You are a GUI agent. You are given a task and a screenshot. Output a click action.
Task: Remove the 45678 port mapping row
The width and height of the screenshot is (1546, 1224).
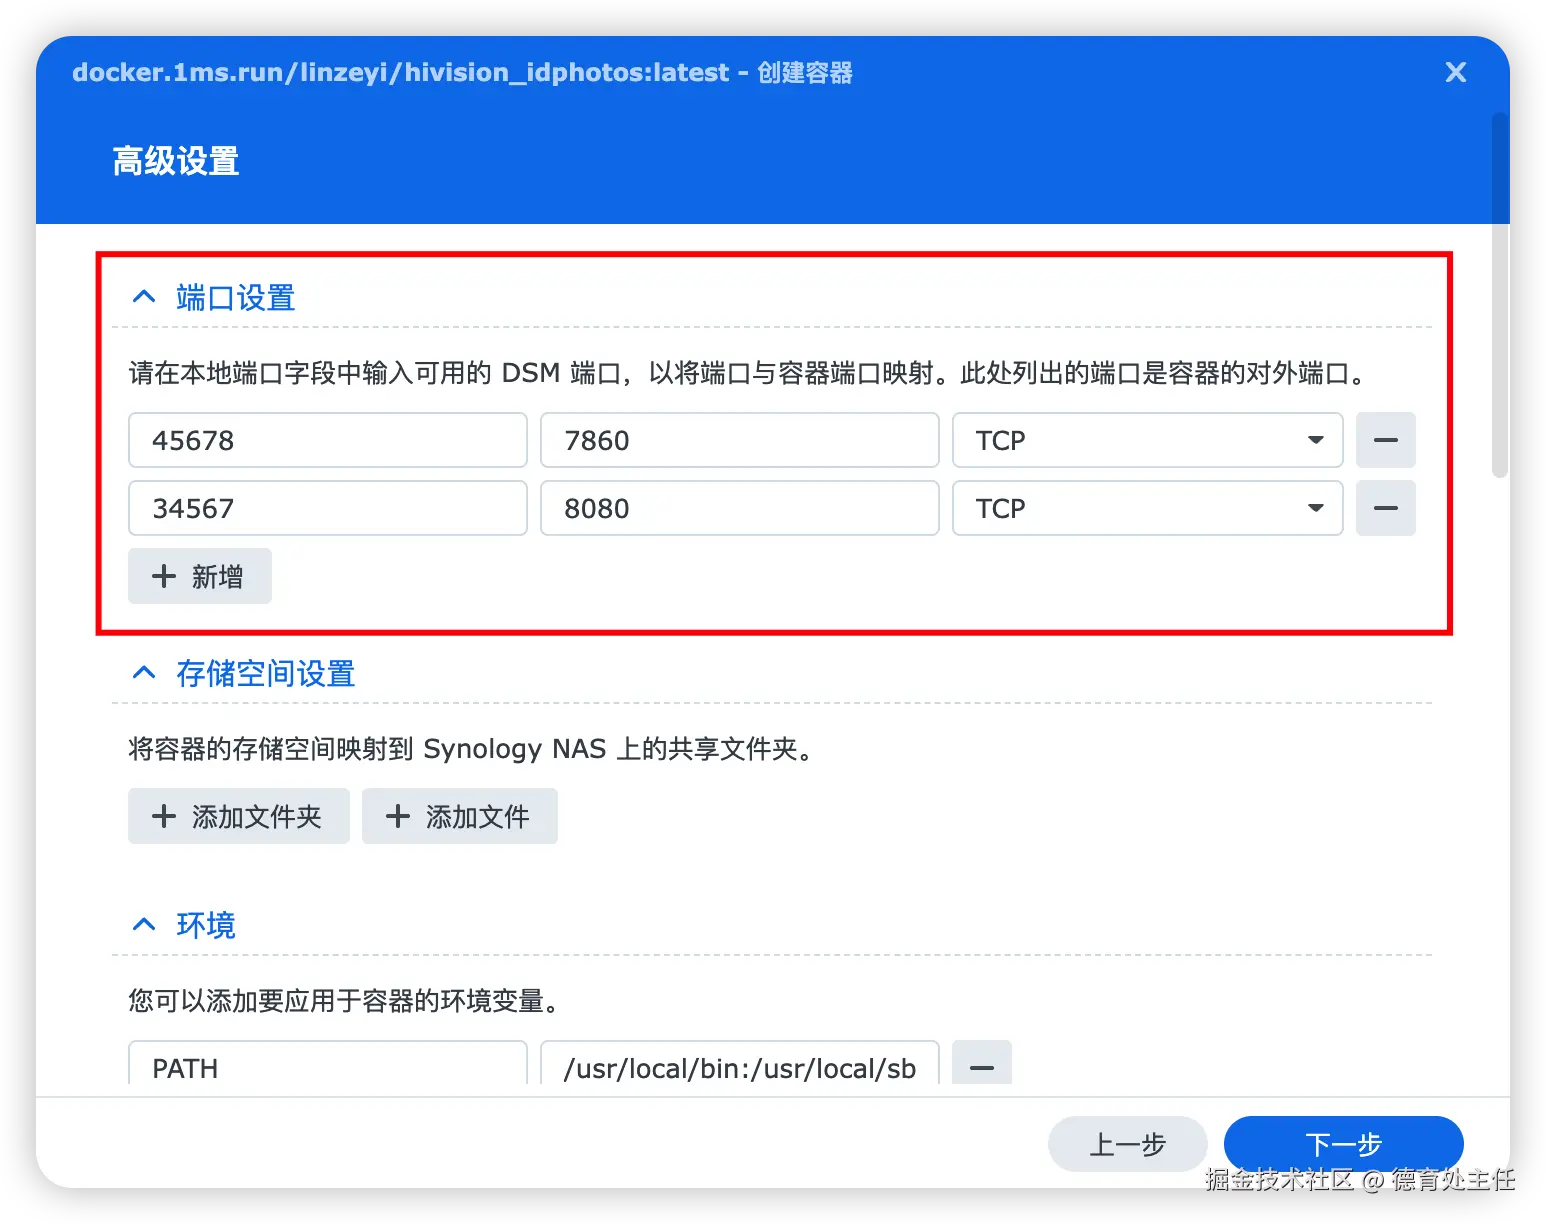point(1386,440)
